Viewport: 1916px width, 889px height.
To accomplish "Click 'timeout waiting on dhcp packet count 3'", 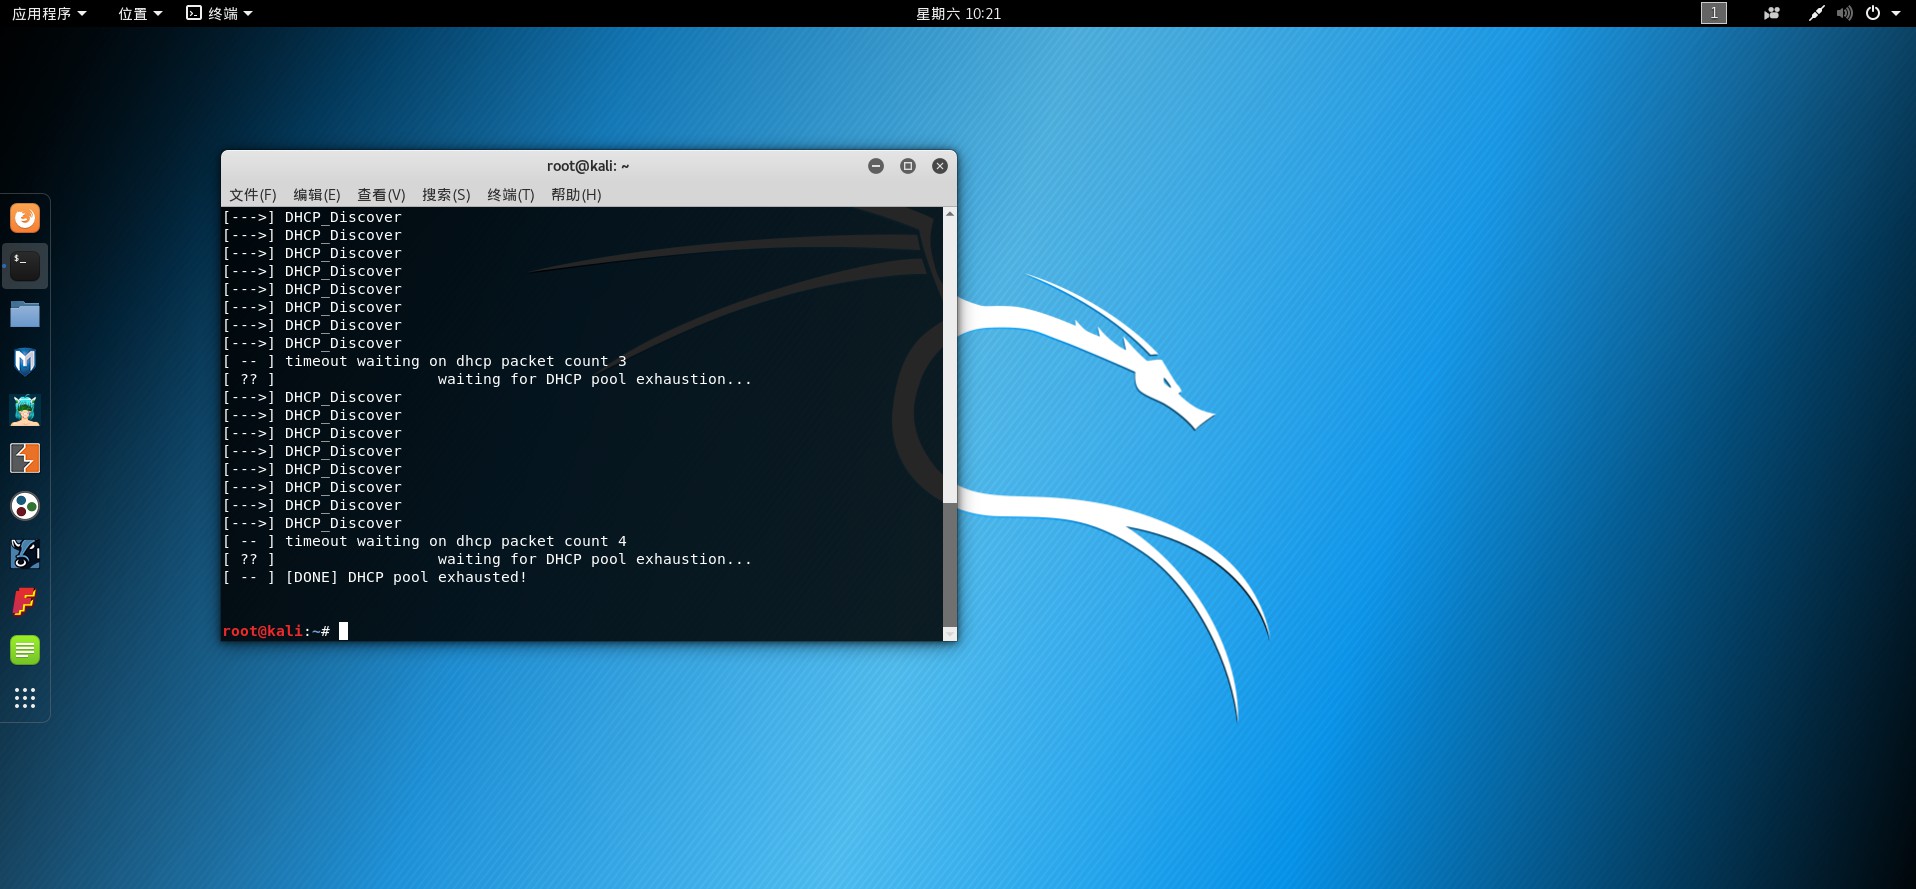I will tap(456, 361).
